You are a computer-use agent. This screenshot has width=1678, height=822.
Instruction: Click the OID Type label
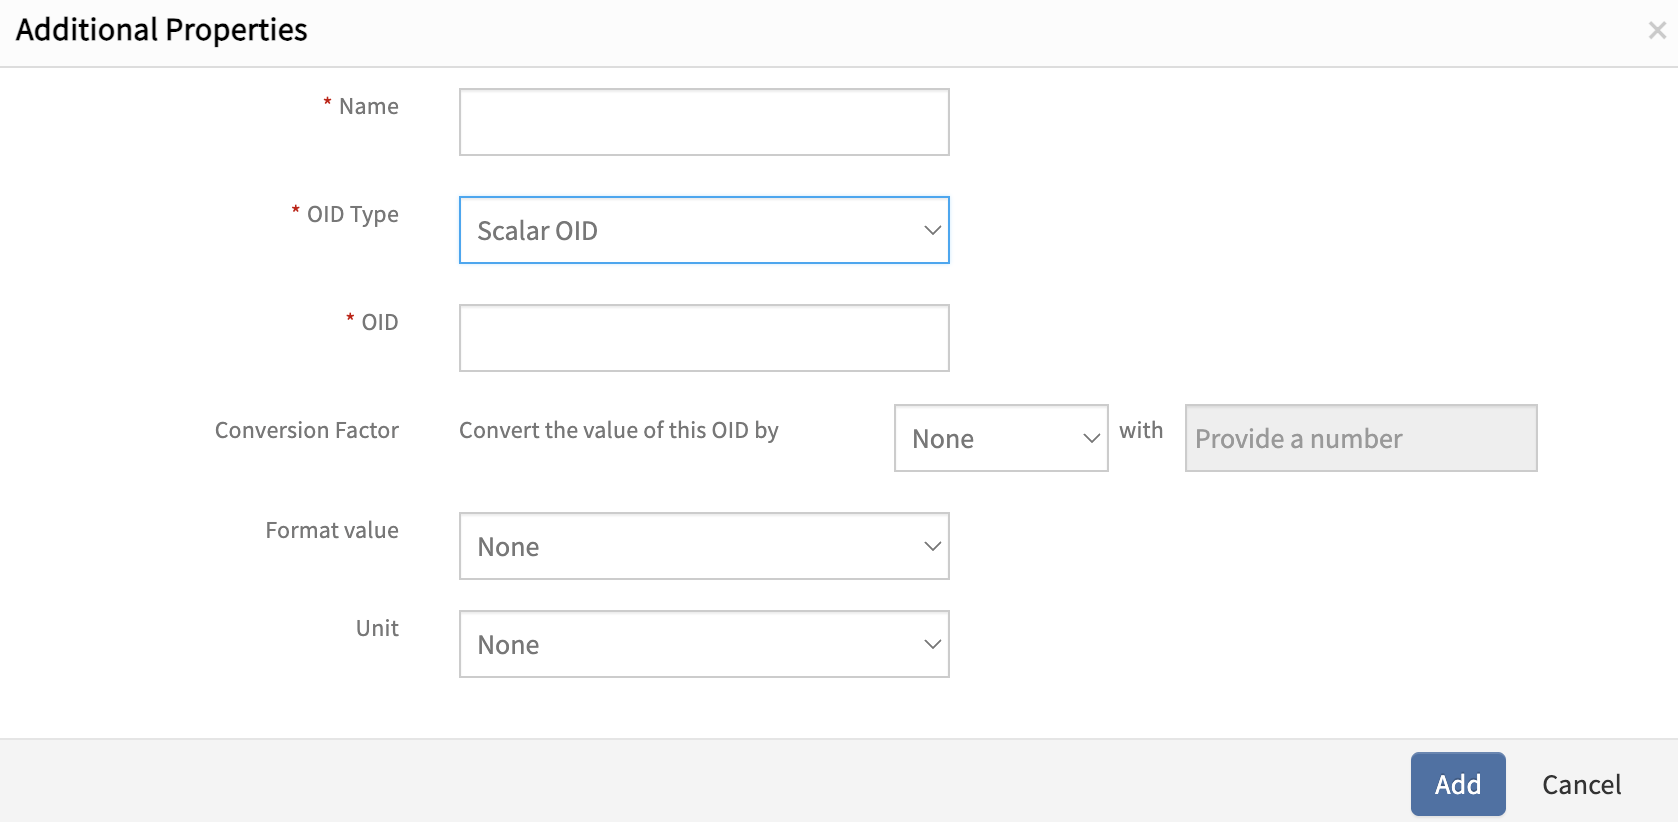click(x=352, y=214)
